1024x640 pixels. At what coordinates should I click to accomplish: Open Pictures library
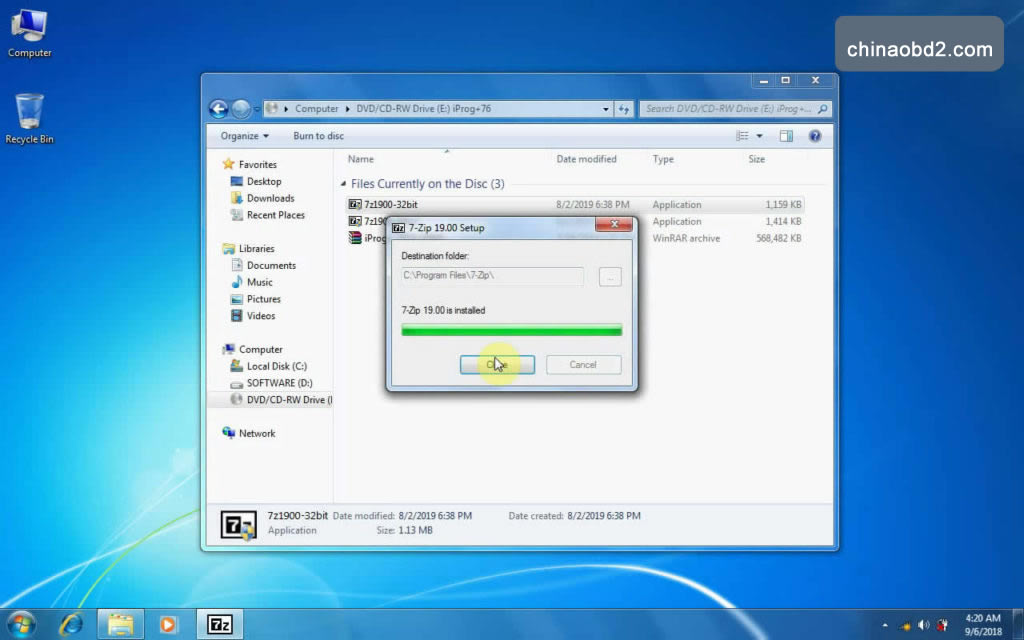coord(263,299)
